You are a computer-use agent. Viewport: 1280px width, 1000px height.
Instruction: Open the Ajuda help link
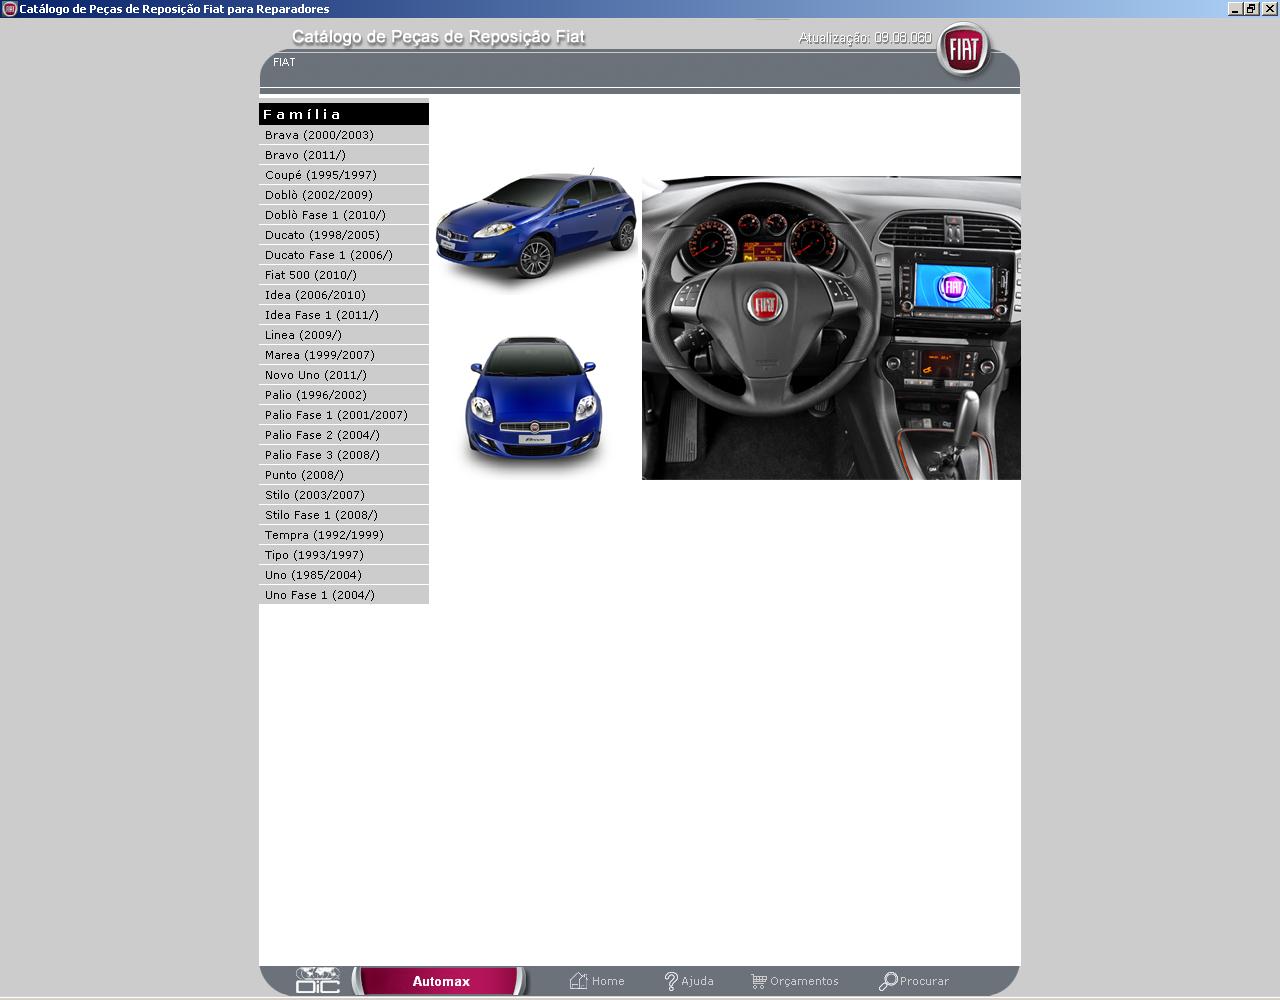697,981
